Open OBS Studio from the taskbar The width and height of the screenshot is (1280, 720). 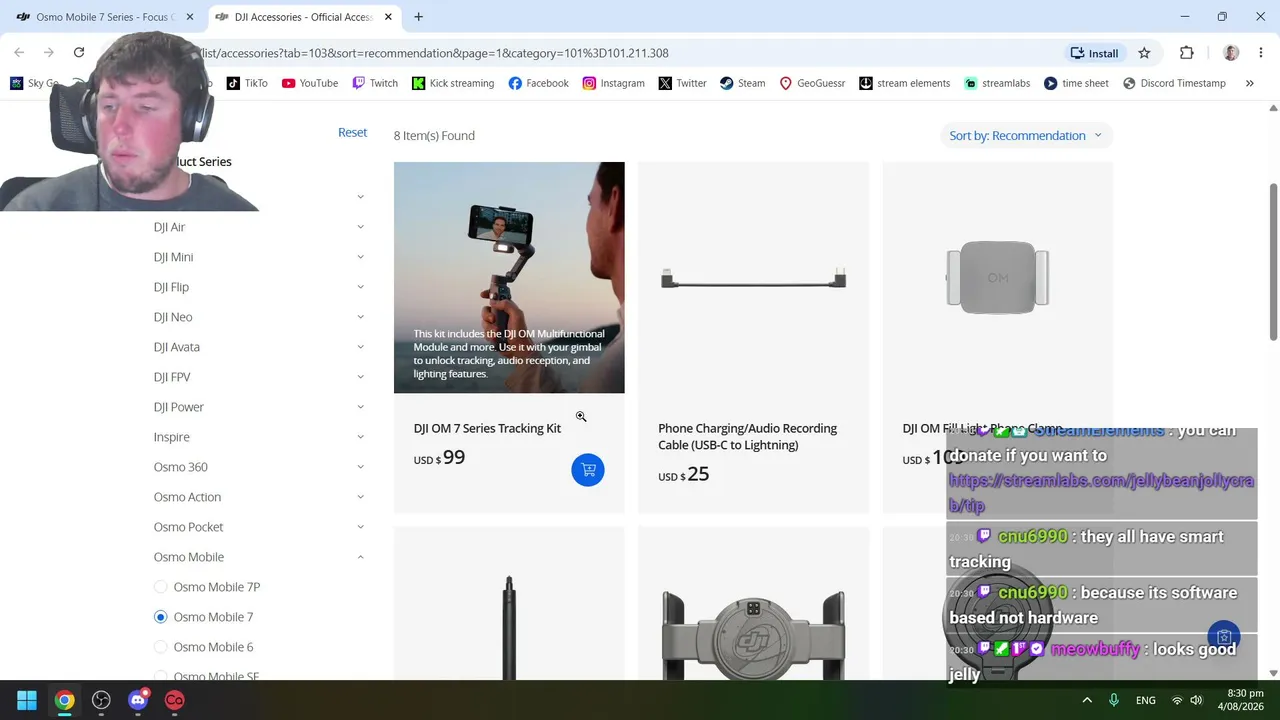(x=101, y=700)
